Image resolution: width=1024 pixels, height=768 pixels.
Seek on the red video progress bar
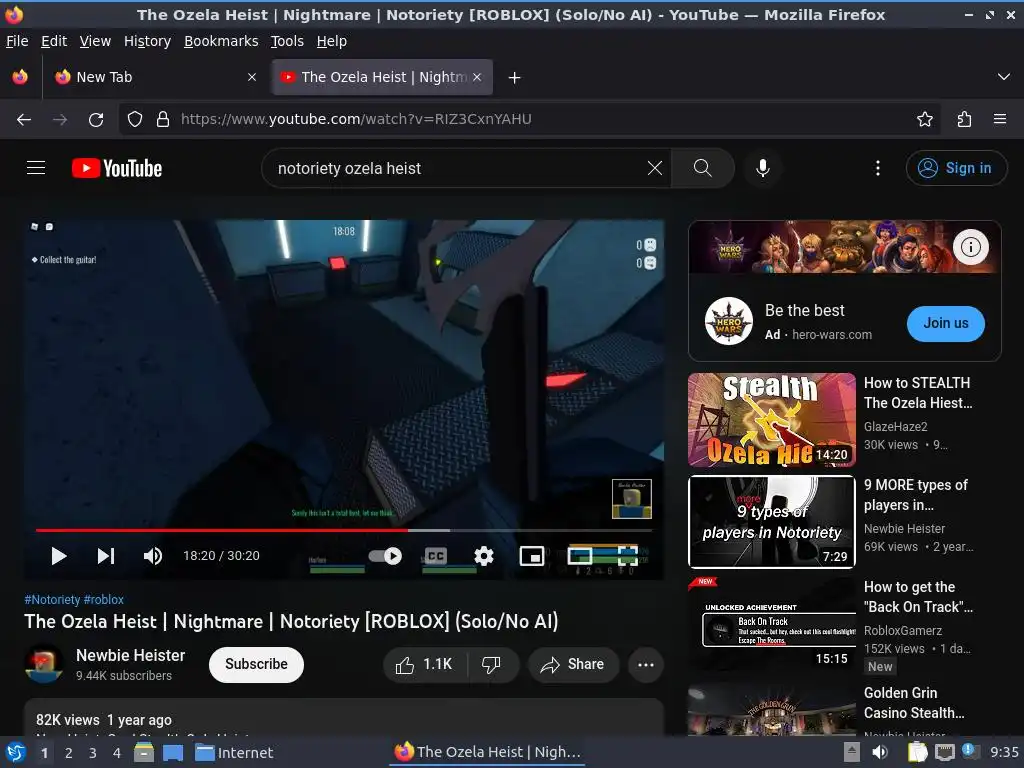tap(344, 530)
